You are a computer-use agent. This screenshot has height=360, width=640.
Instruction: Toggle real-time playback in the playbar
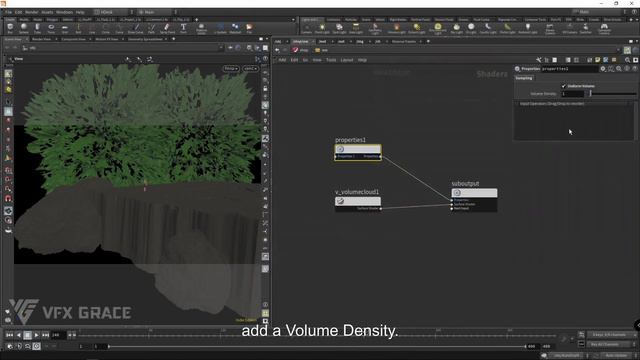(x=36, y=346)
